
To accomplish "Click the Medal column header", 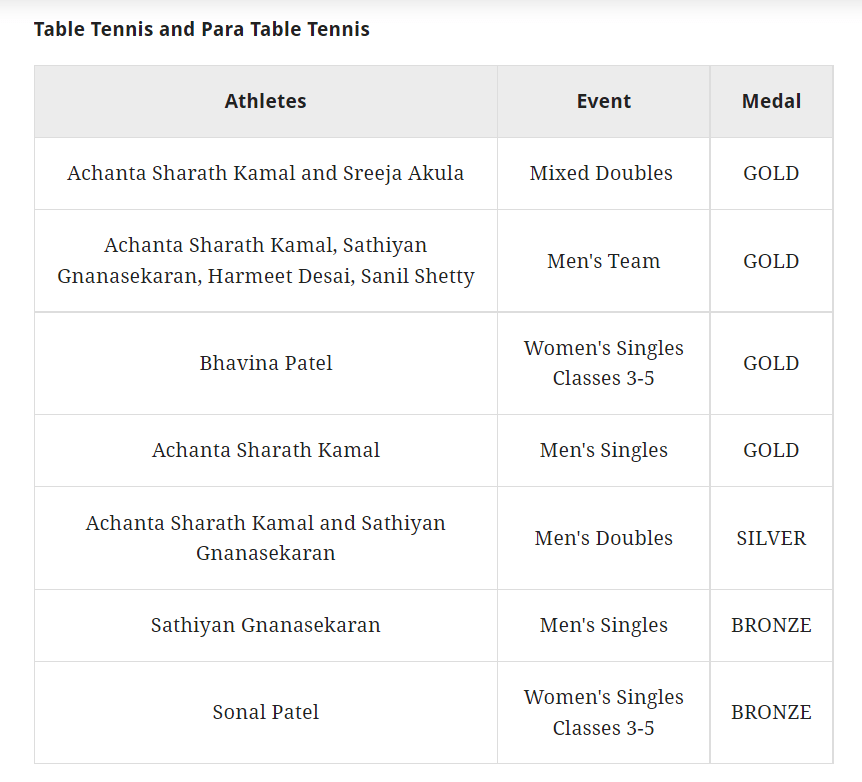I will 771,101.
